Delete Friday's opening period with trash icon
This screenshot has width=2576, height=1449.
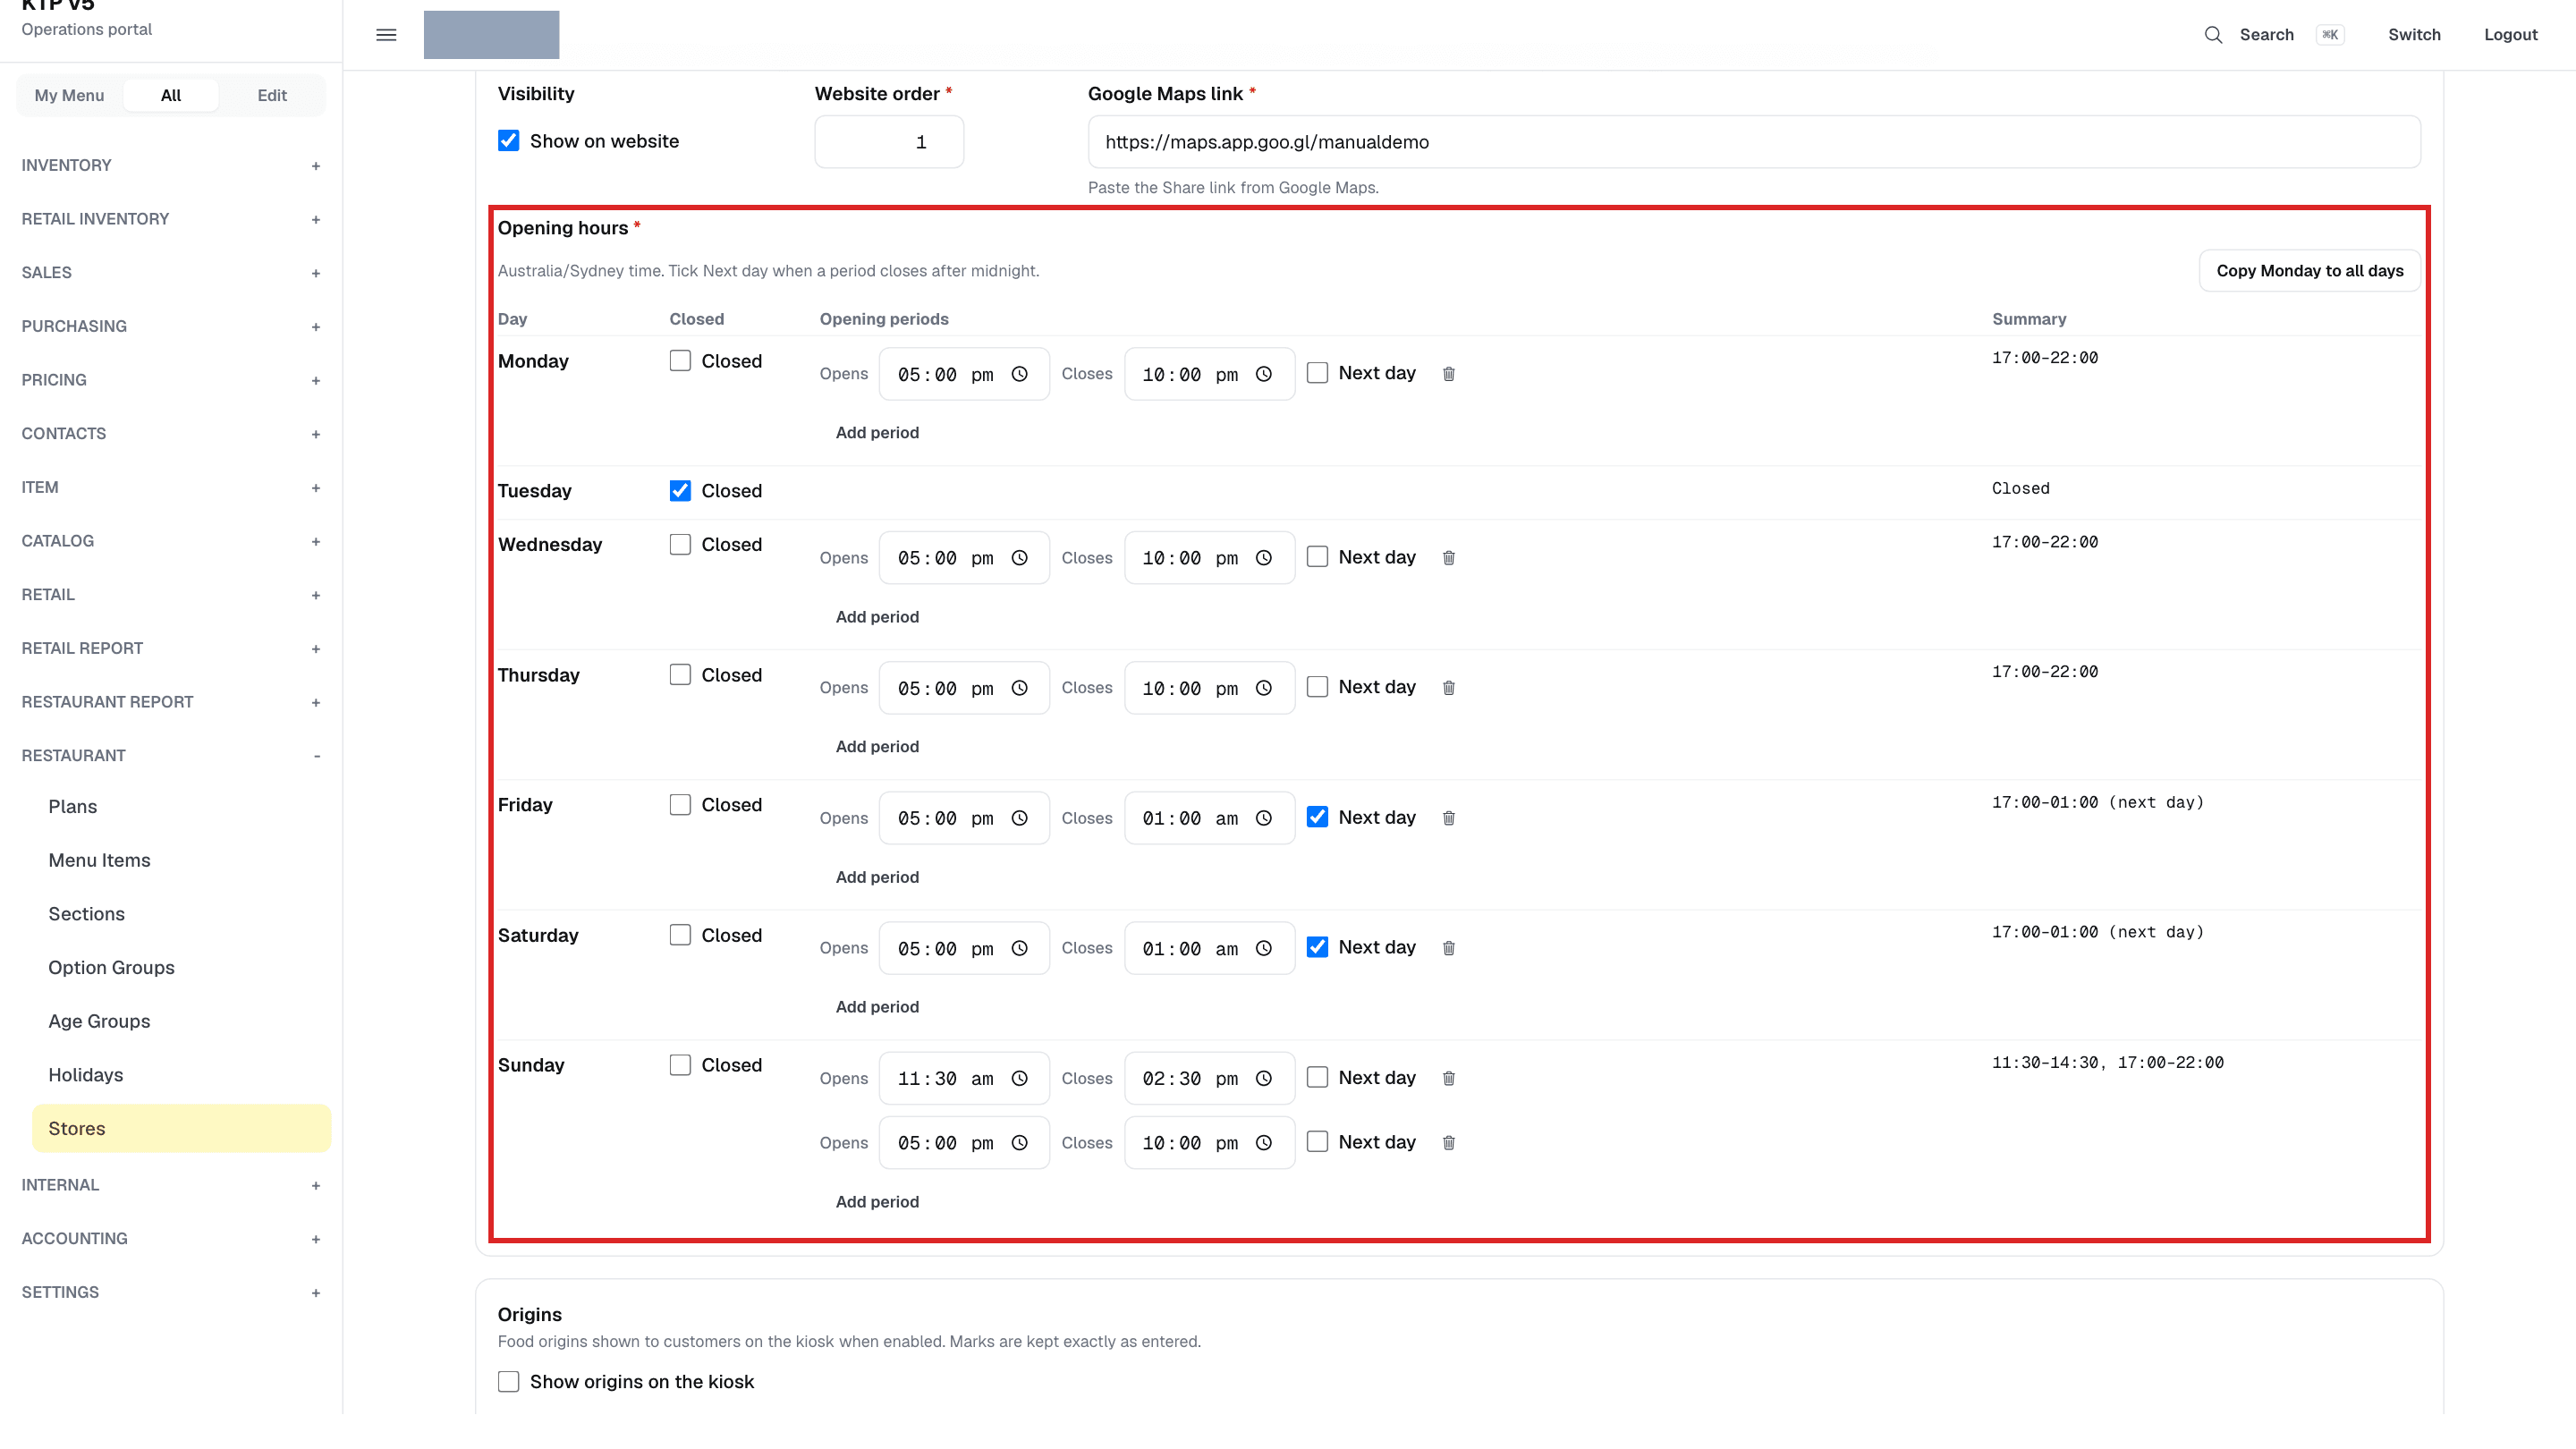1448,818
